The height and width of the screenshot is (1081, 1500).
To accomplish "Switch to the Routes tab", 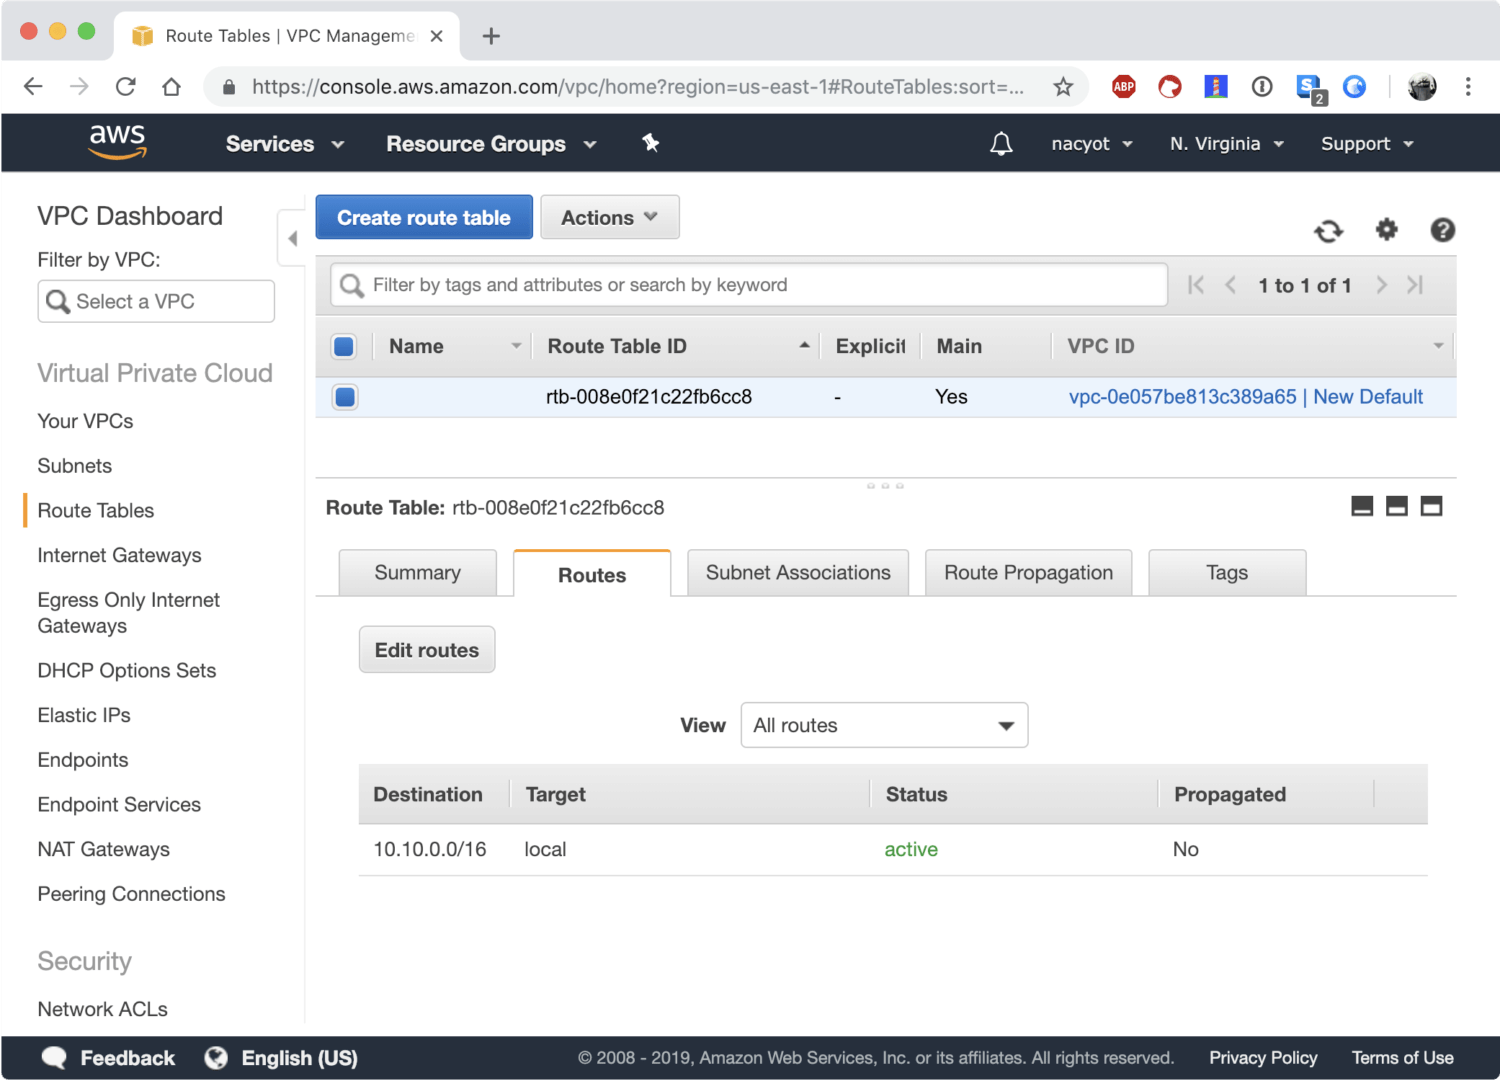I will (x=592, y=574).
